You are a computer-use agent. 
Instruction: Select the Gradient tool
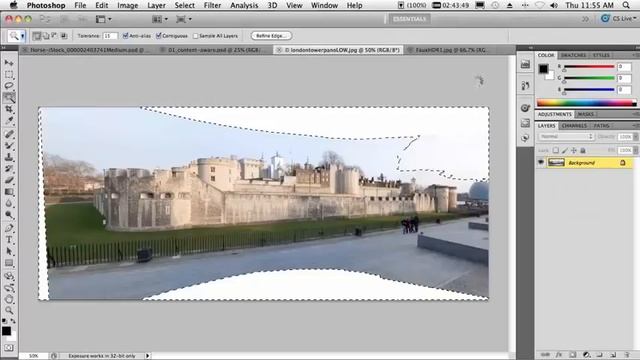(9, 192)
